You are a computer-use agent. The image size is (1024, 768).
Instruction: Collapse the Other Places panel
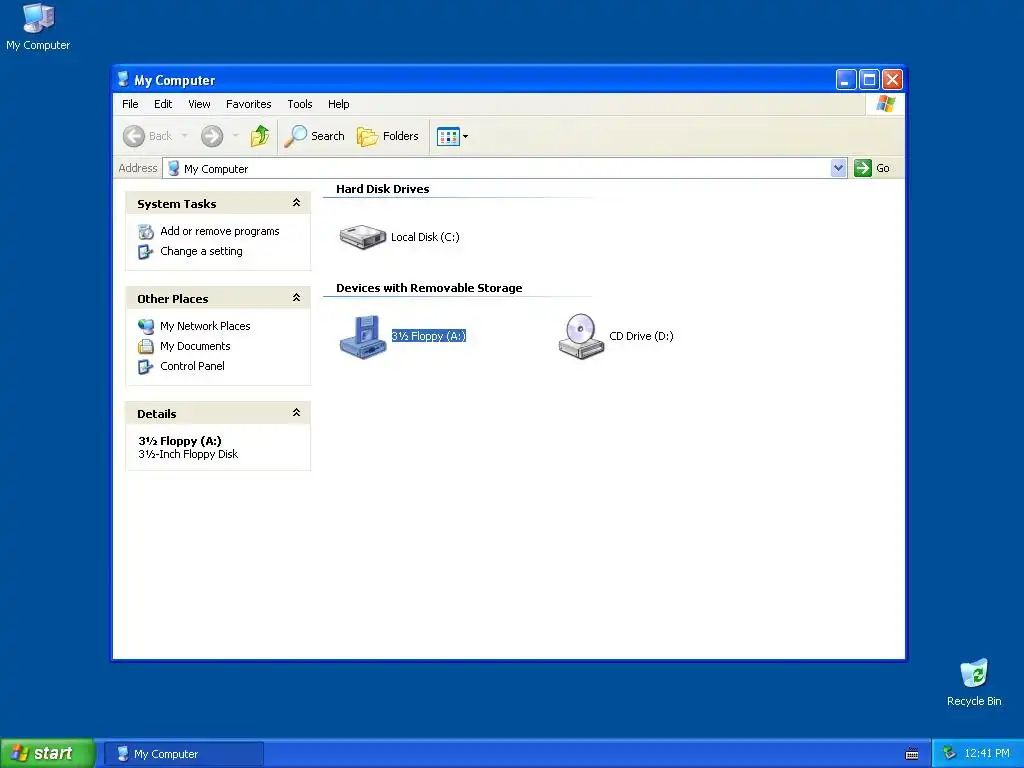[x=296, y=298]
